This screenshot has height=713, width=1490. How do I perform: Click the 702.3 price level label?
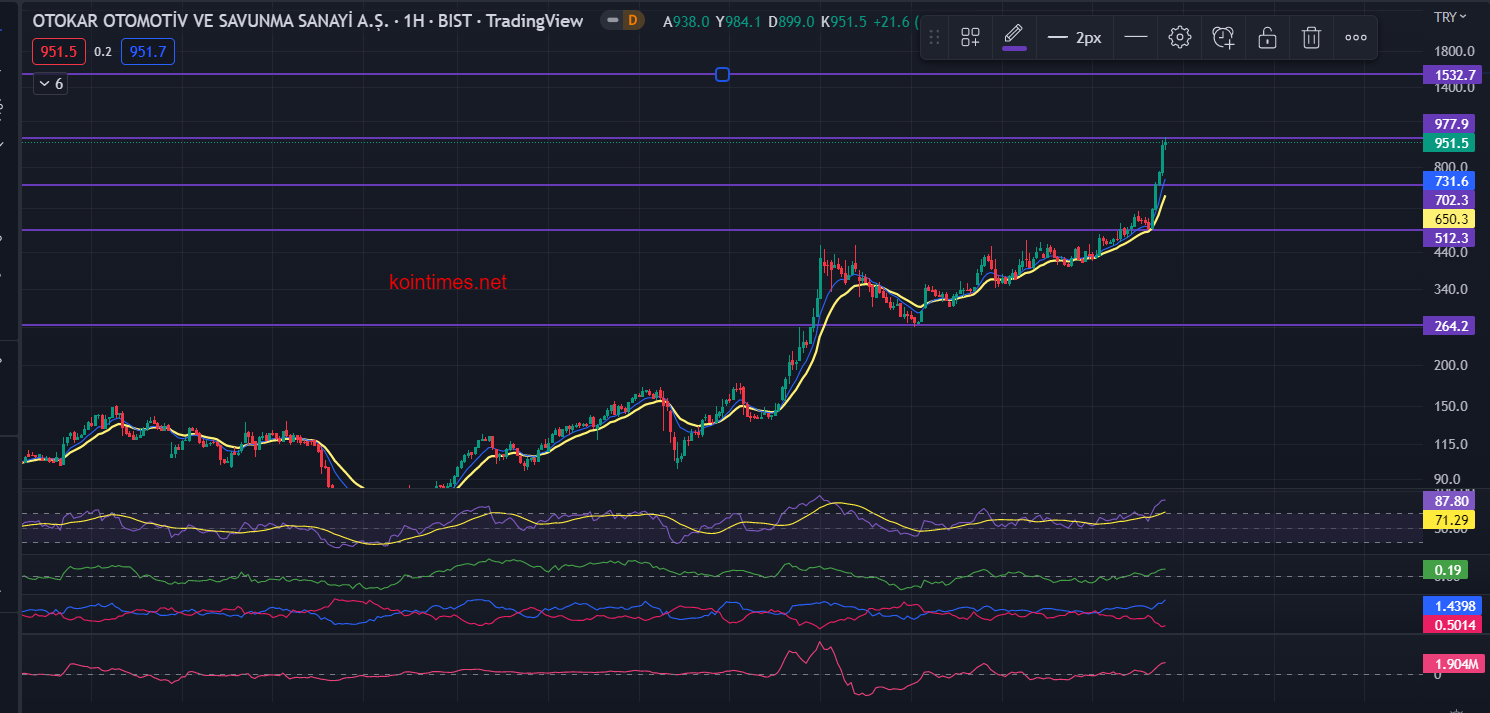(1448, 200)
